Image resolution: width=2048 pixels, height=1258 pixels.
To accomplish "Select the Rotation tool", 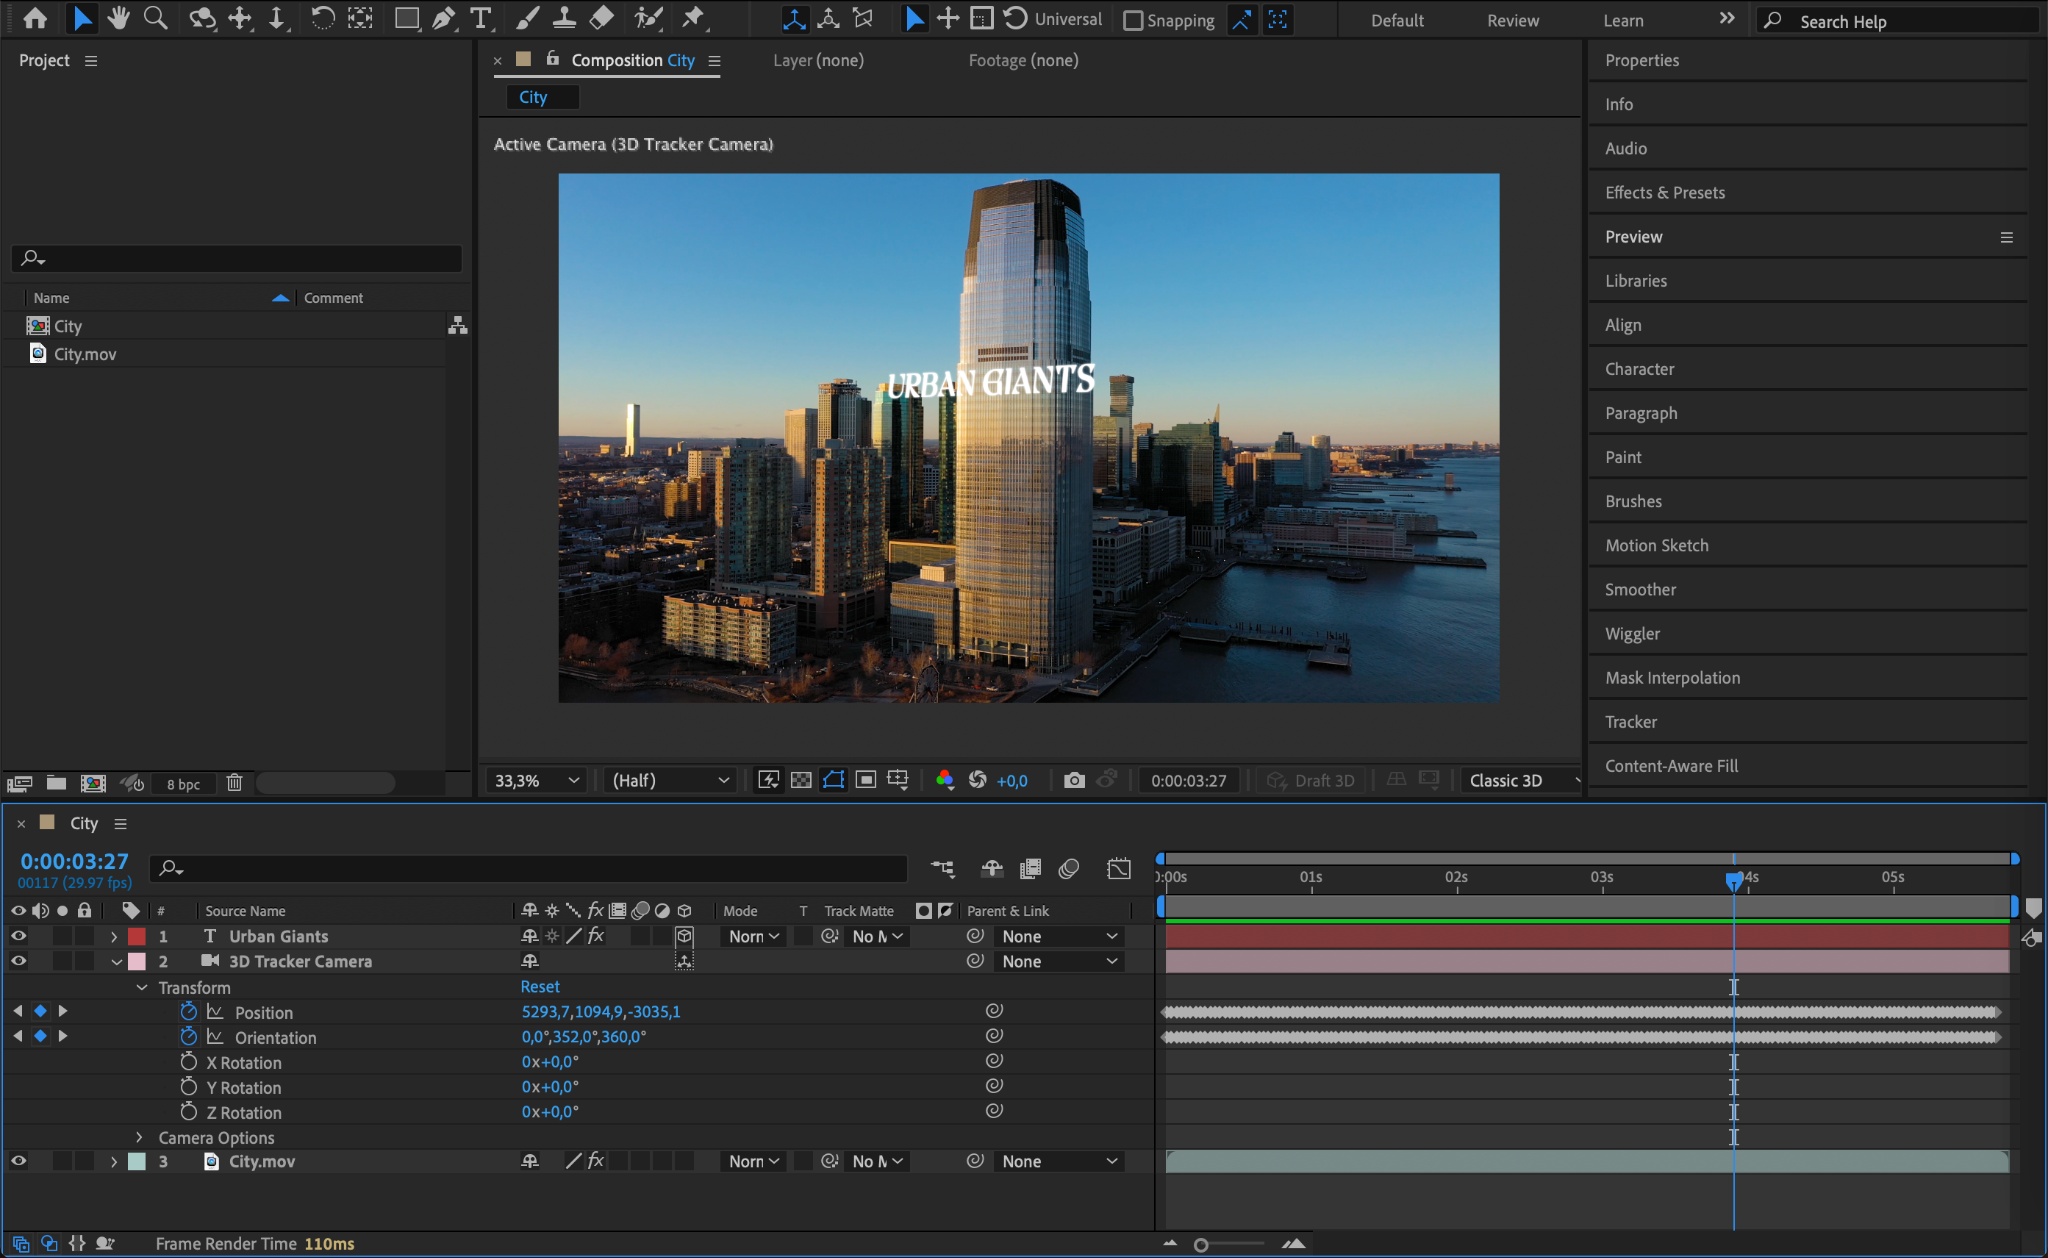I will pyautogui.click(x=322, y=18).
